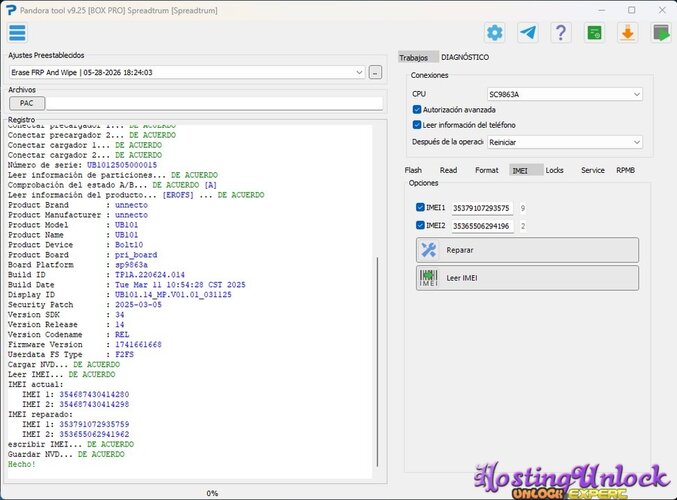This screenshot has width=677, height=500.
Task: Switch to the DIAGNÓSTICO tab
Action: (465, 57)
